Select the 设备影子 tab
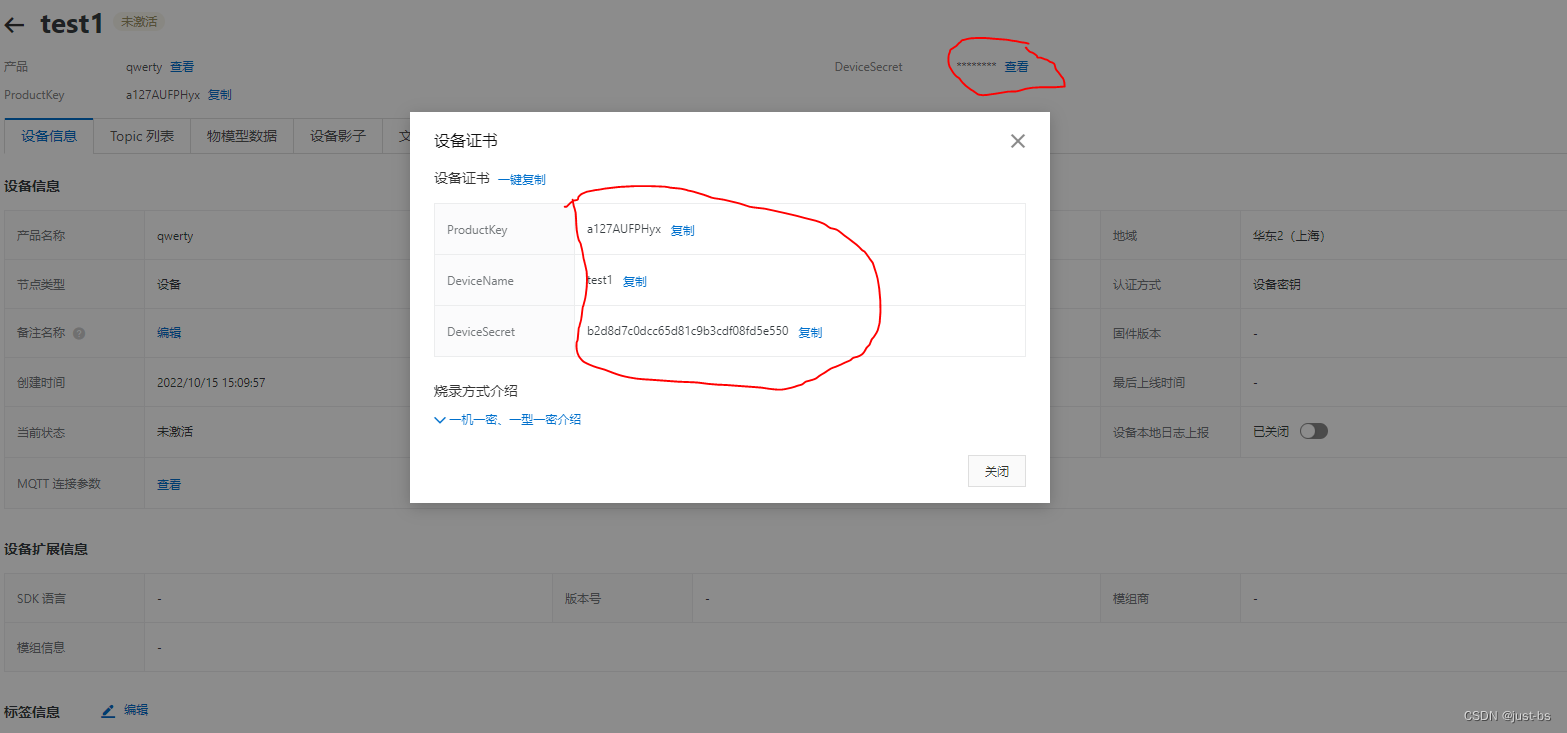Image resolution: width=1567 pixels, height=733 pixels. pyautogui.click(x=337, y=136)
